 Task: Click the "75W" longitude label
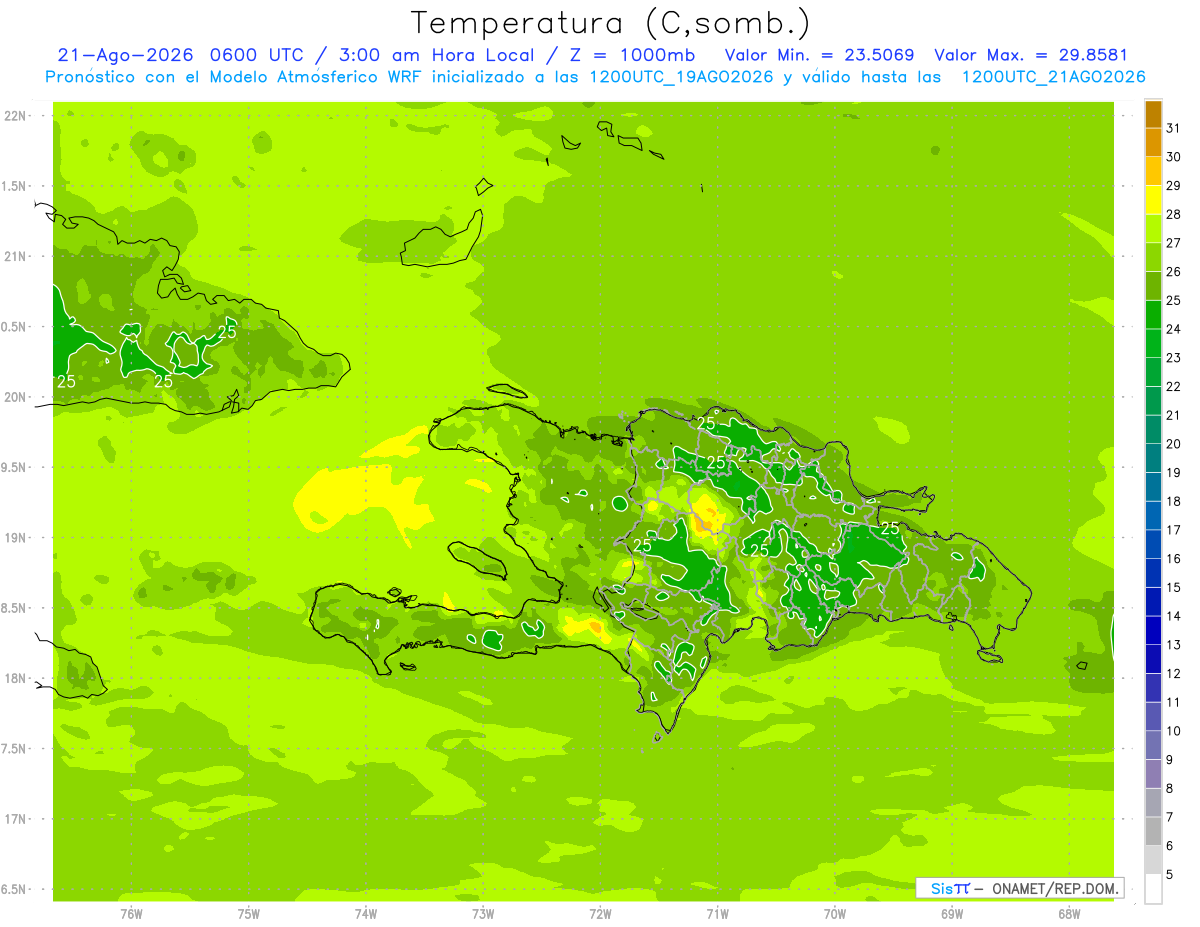coord(249,914)
